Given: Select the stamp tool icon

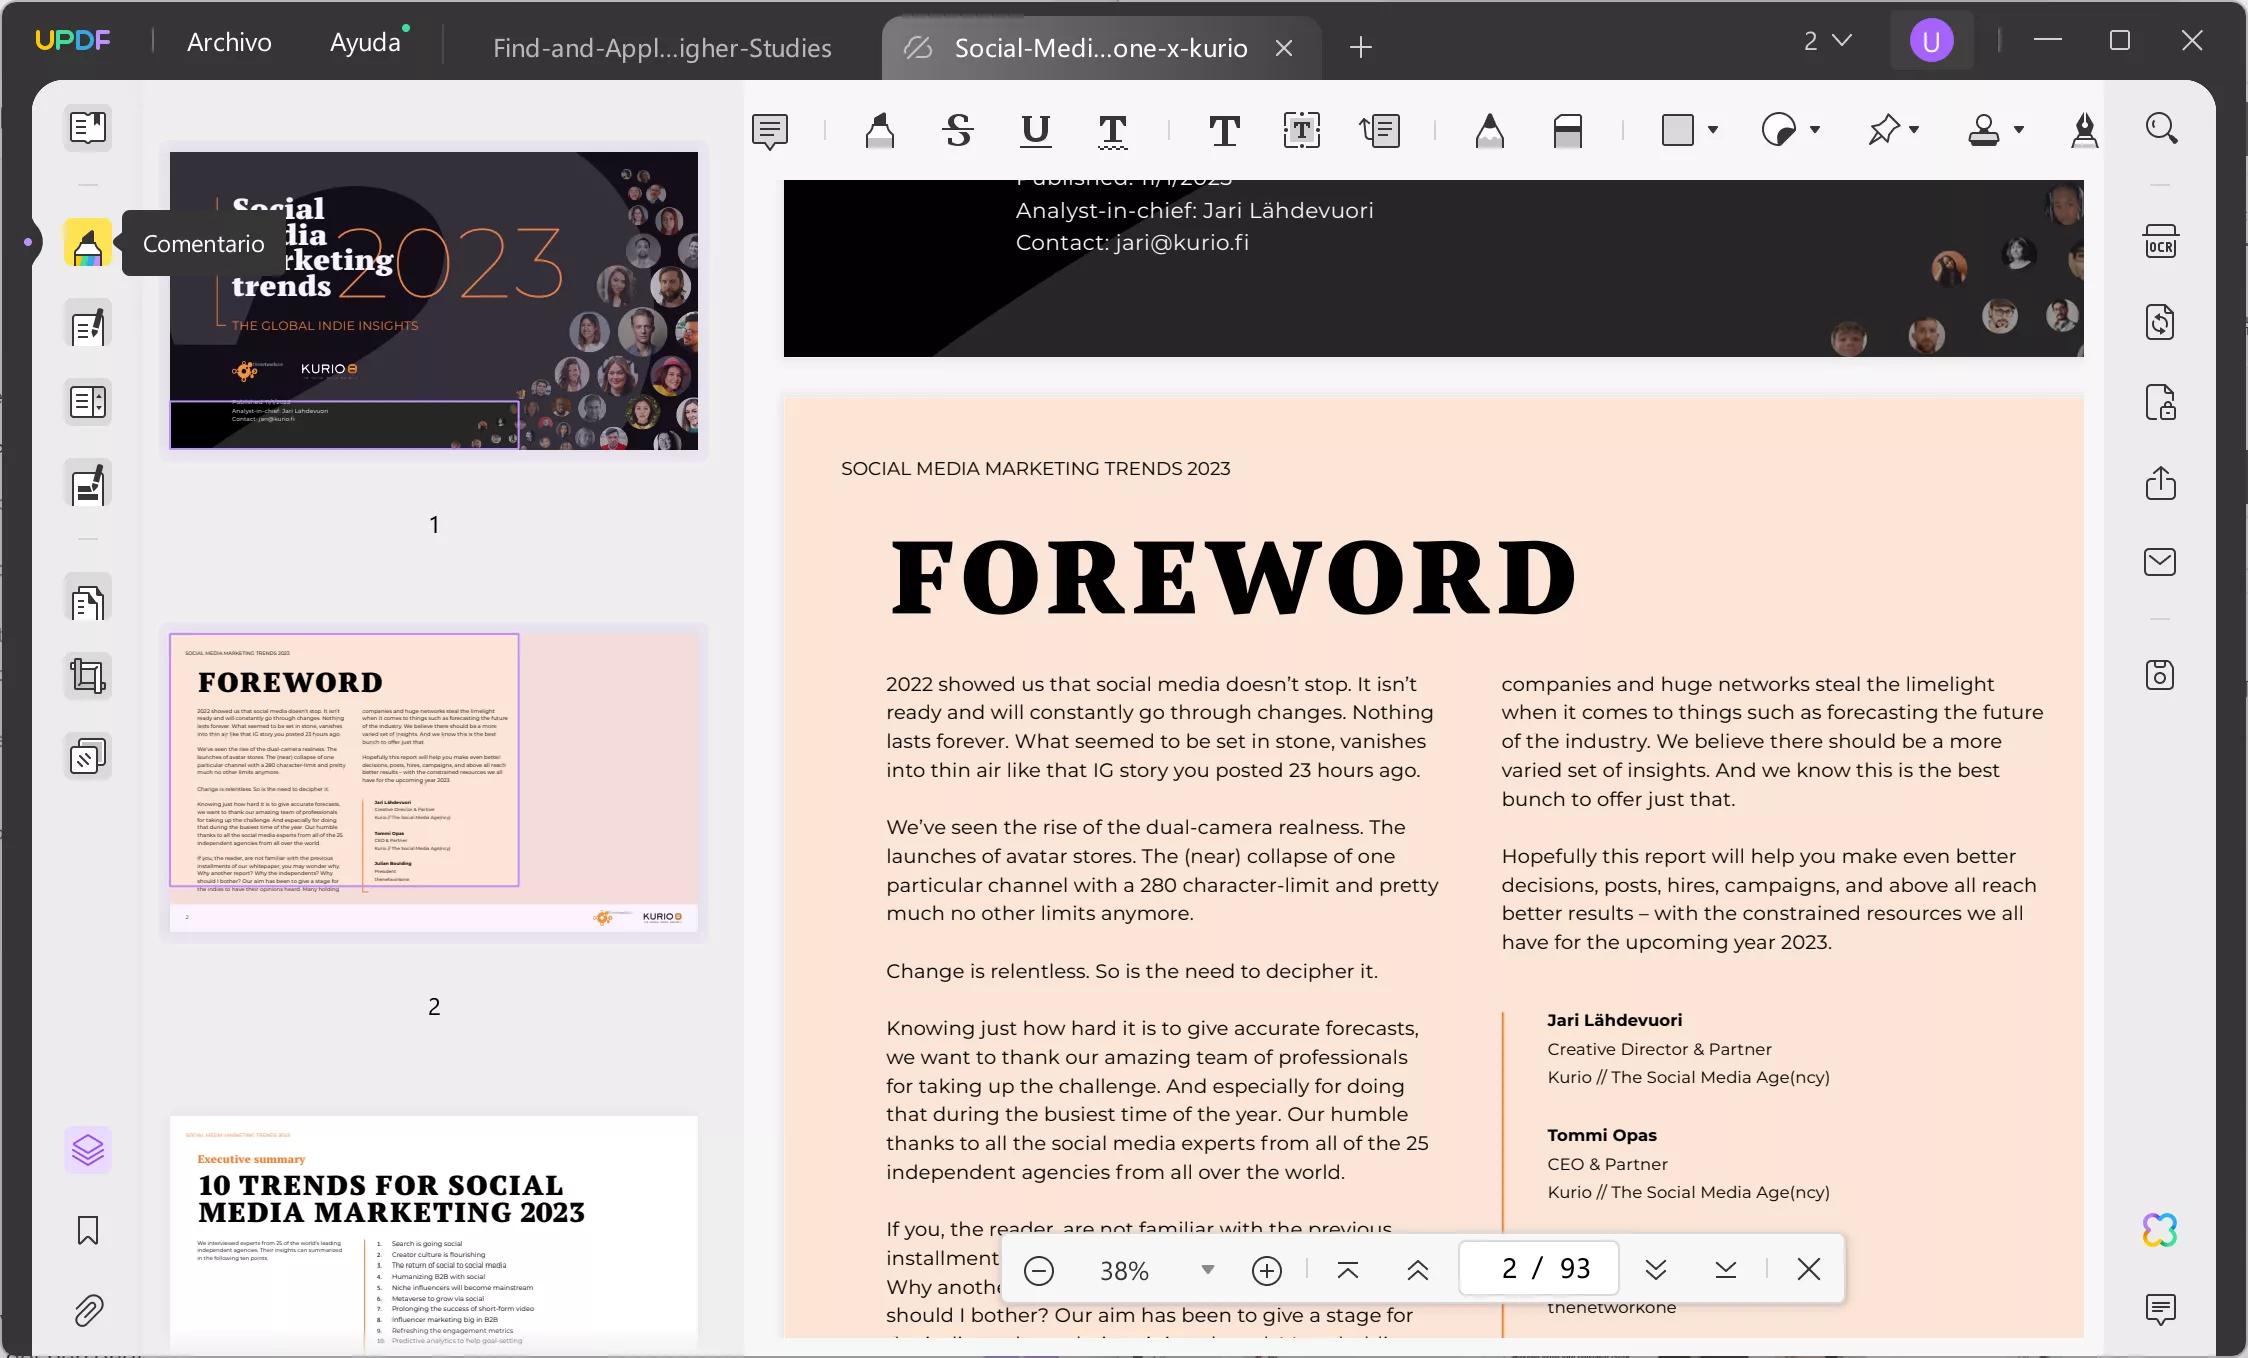Looking at the screenshot, I should [1984, 130].
